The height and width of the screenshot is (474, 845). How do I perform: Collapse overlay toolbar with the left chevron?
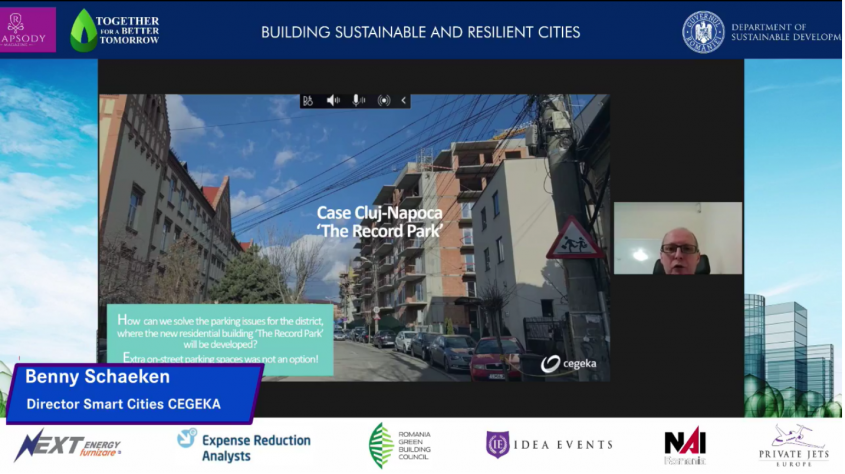404,100
